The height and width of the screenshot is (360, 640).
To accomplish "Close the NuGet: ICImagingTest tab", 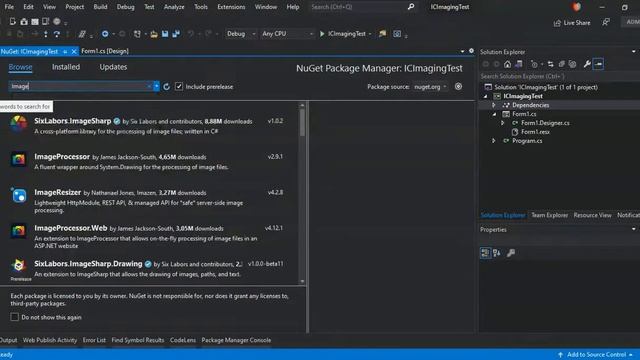I will (74, 51).
